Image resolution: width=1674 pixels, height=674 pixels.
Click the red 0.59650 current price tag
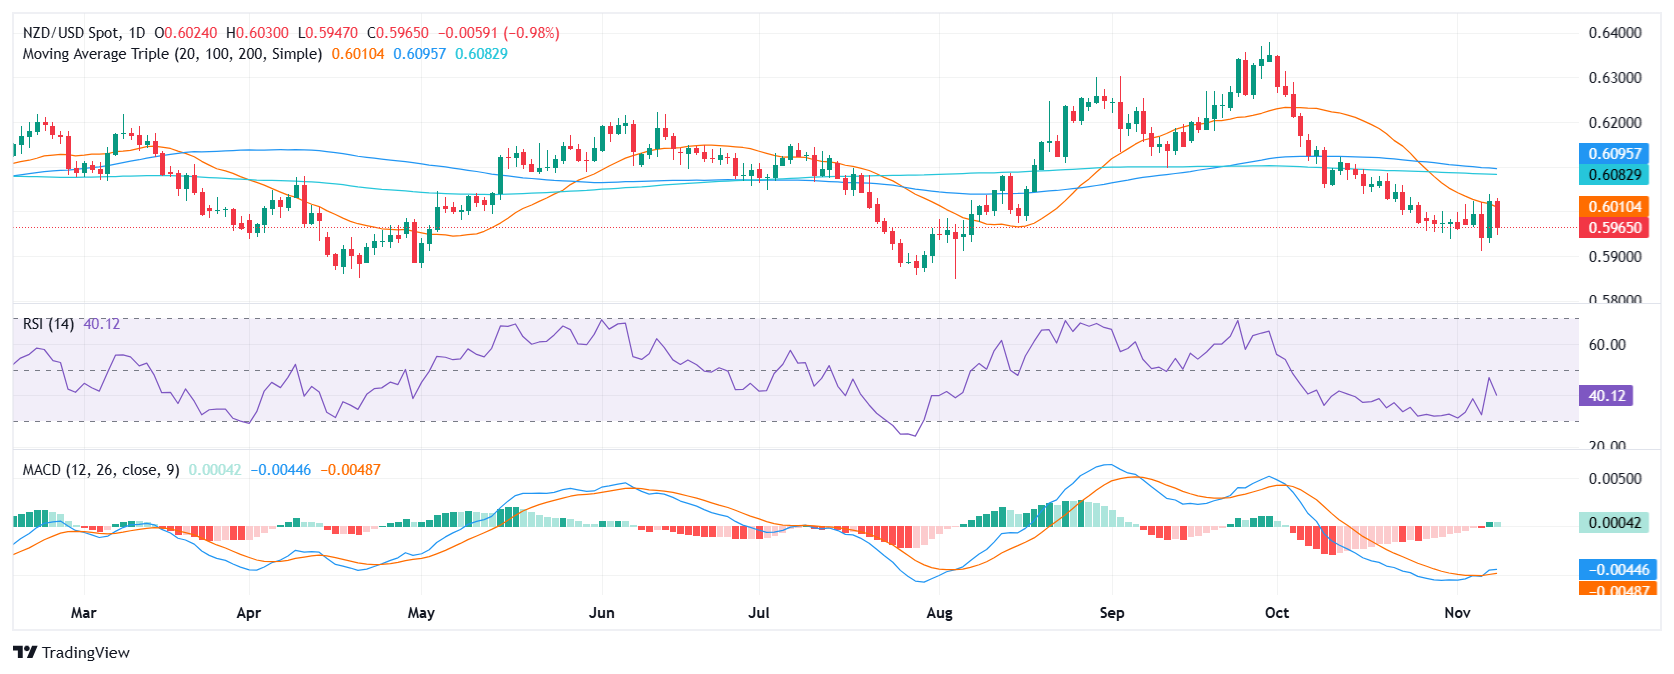(1614, 227)
